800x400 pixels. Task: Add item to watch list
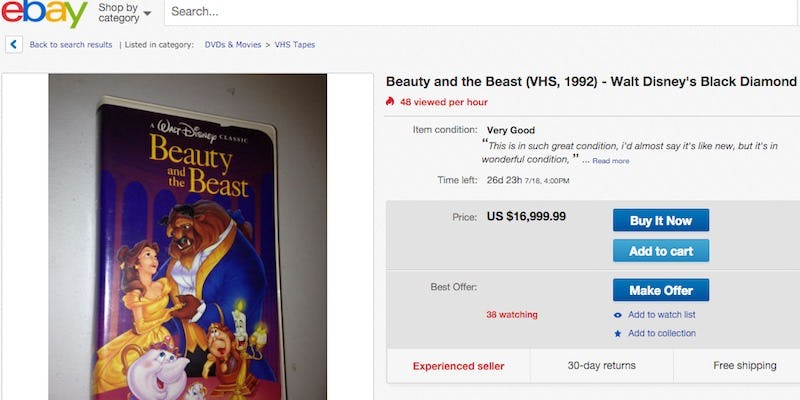[662, 315]
